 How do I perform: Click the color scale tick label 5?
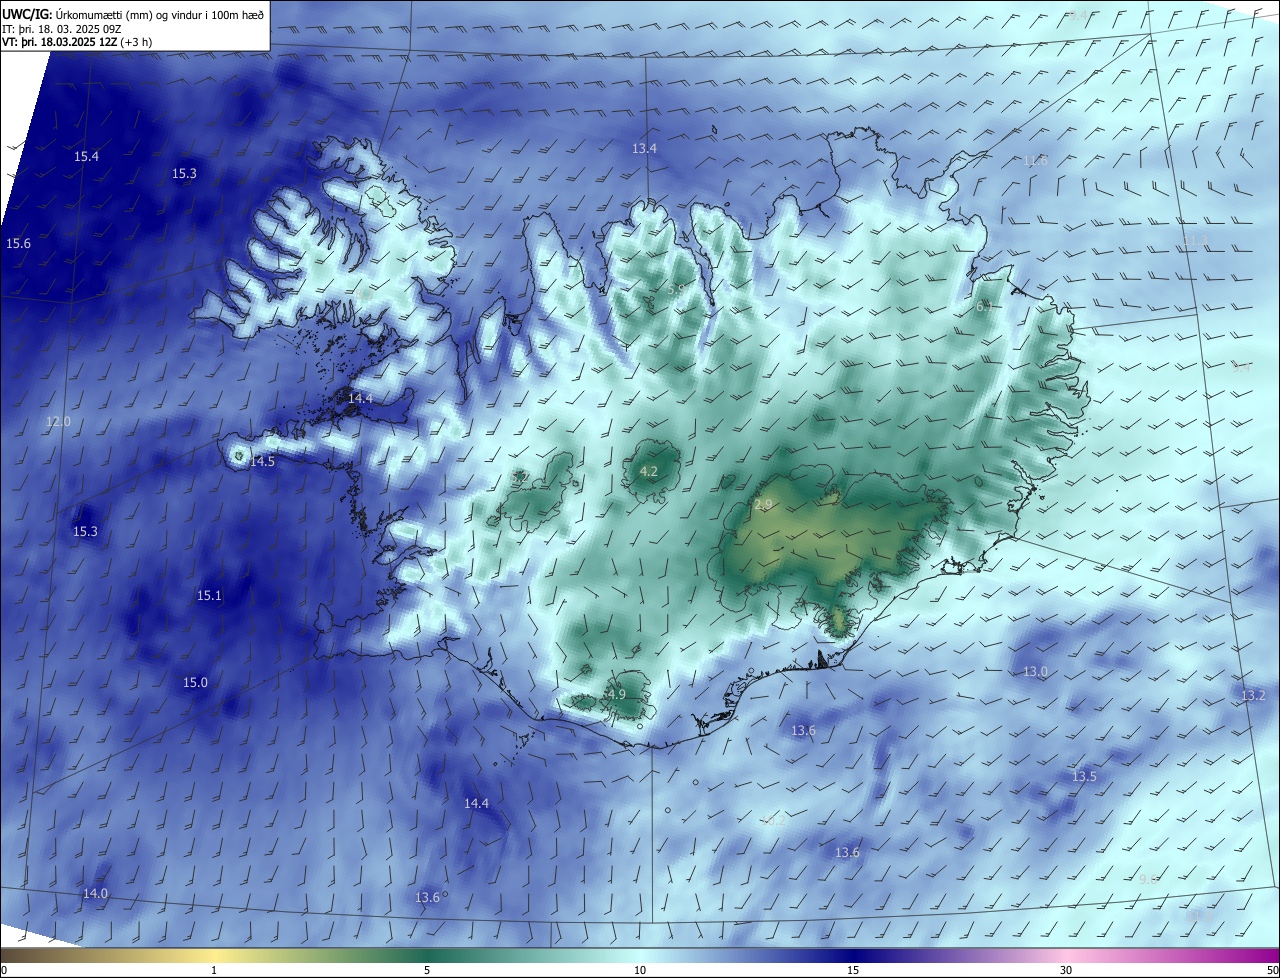(x=427, y=971)
